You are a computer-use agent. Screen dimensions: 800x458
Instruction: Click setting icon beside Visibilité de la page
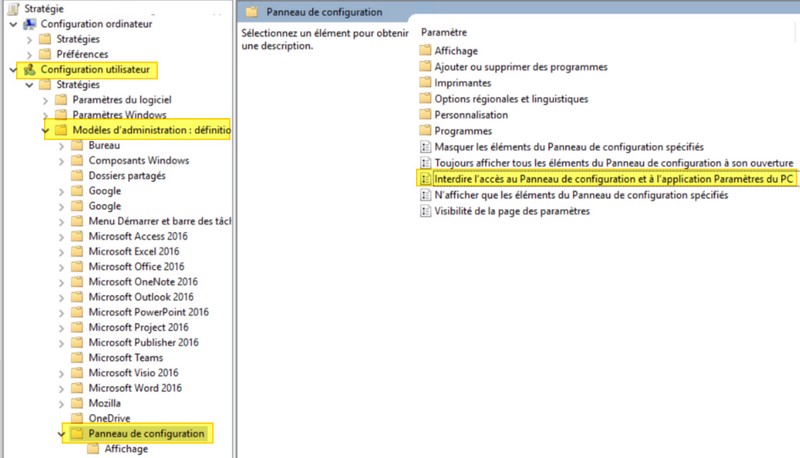(x=426, y=211)
